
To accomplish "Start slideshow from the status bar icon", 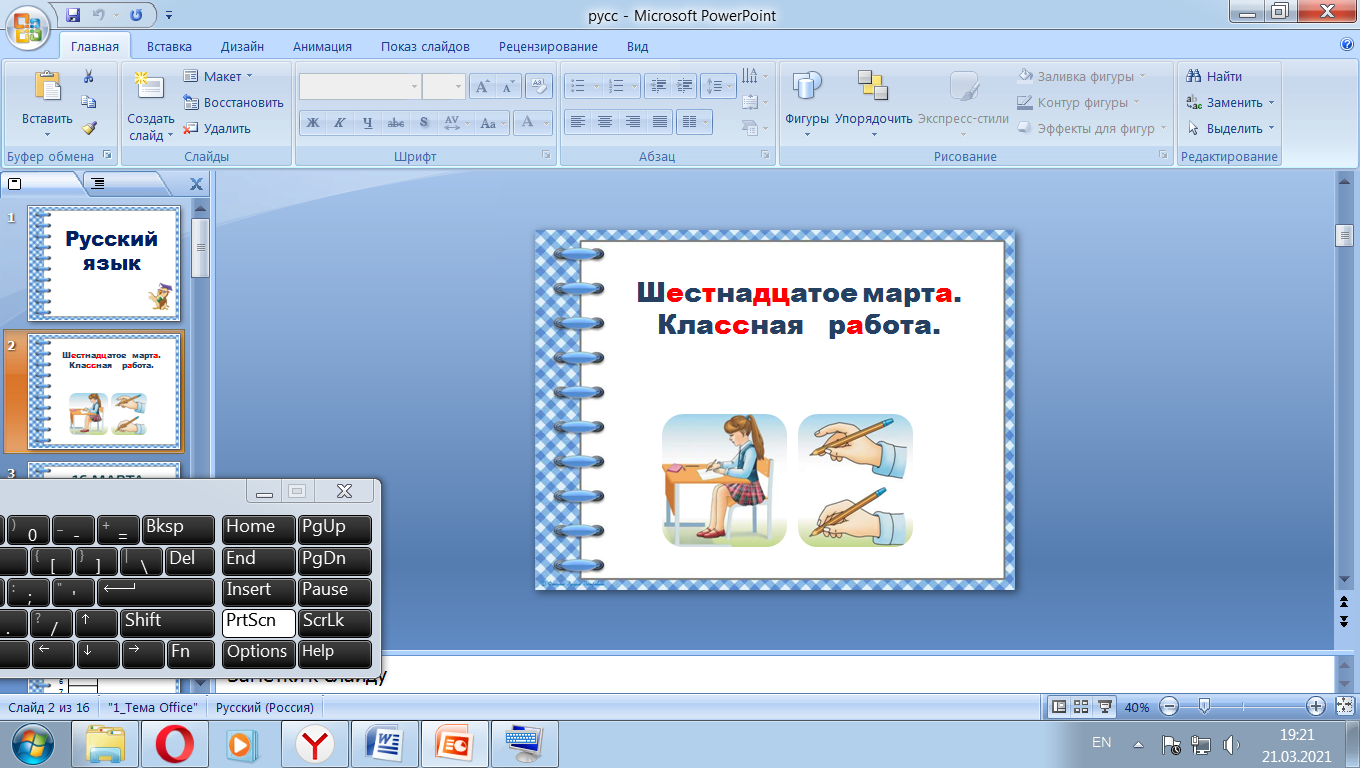I will point(1105,707).
